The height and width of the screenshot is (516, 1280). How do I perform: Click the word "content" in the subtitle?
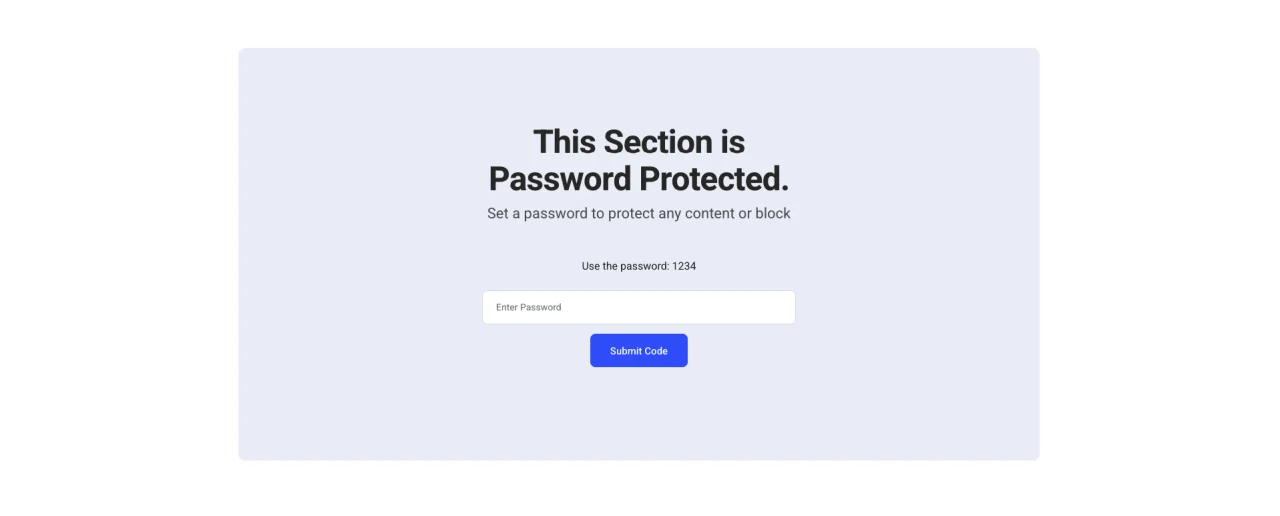706,213
